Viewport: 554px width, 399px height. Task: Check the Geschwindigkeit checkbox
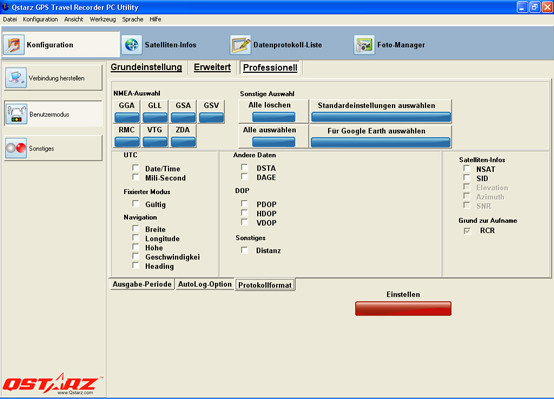tap(136, 256)
